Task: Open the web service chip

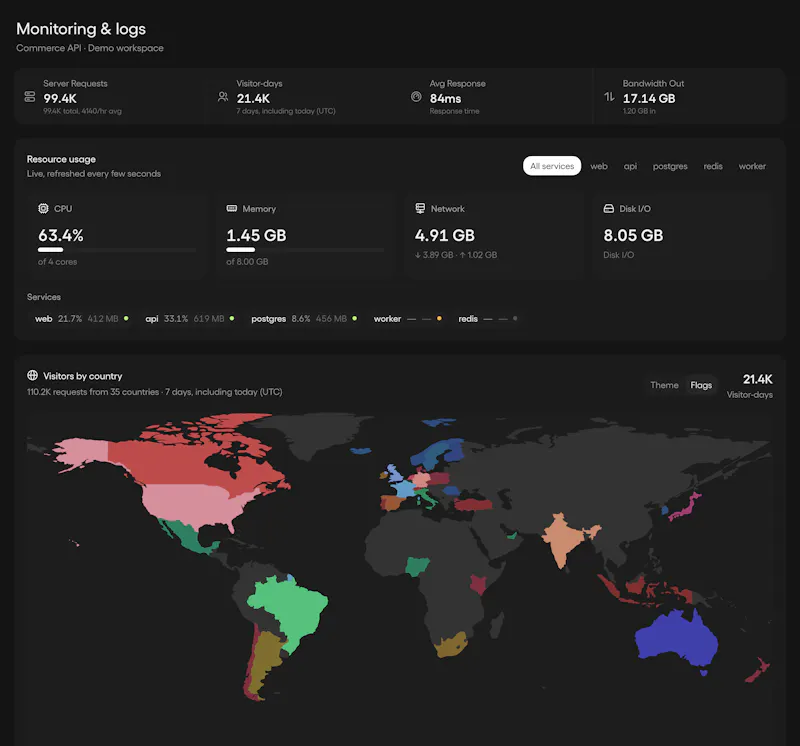Action: tap(82, 318)
